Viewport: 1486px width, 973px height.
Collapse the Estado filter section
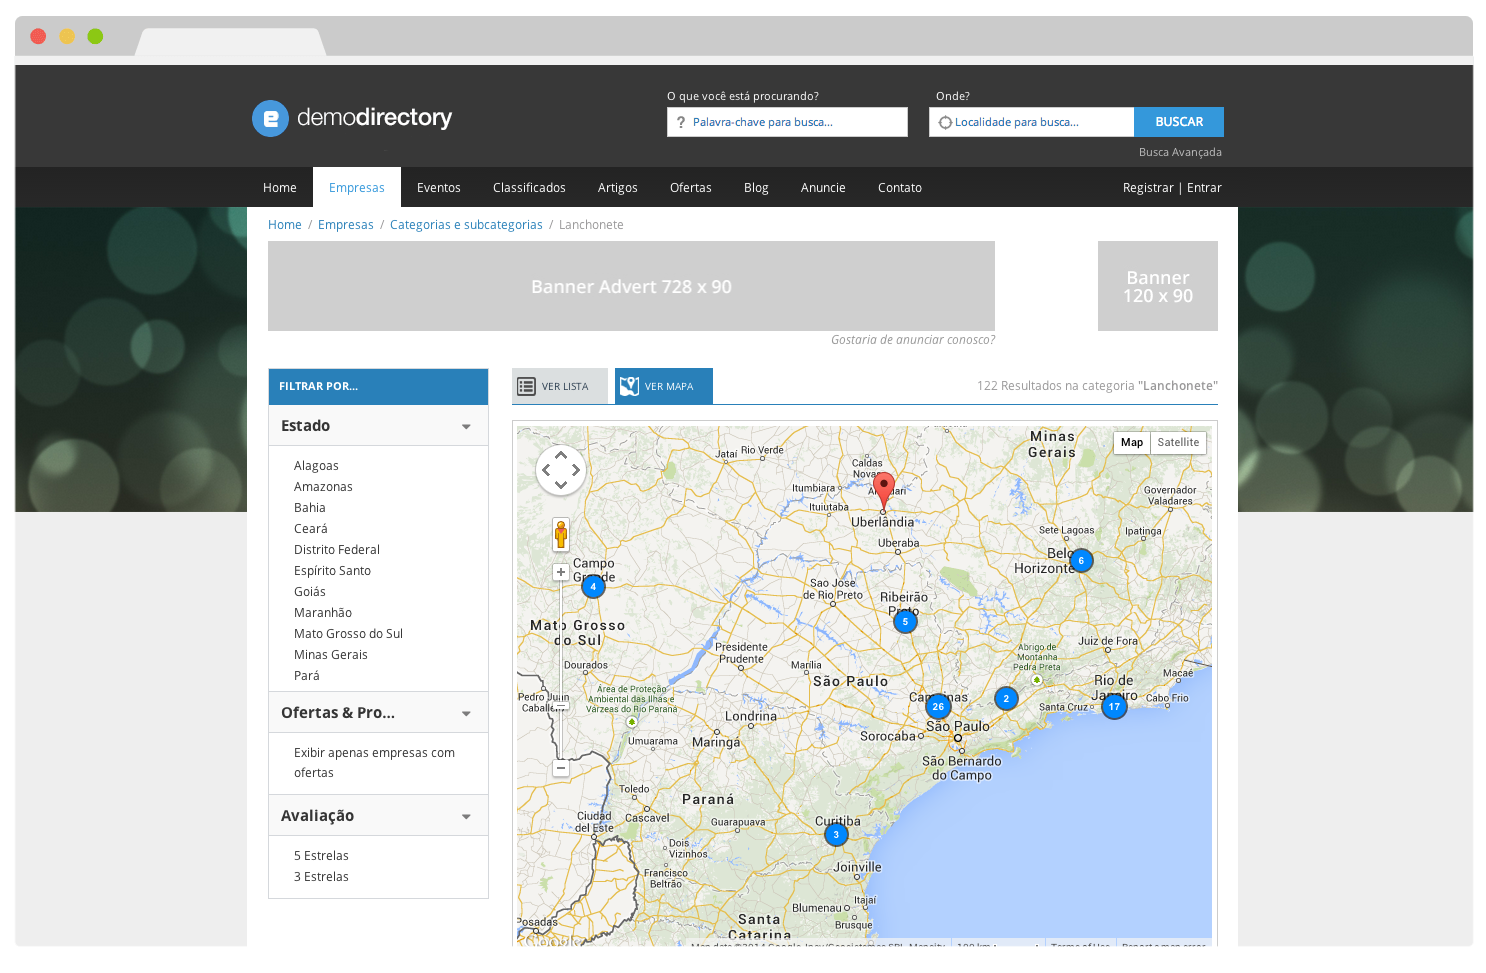[466, 427]
